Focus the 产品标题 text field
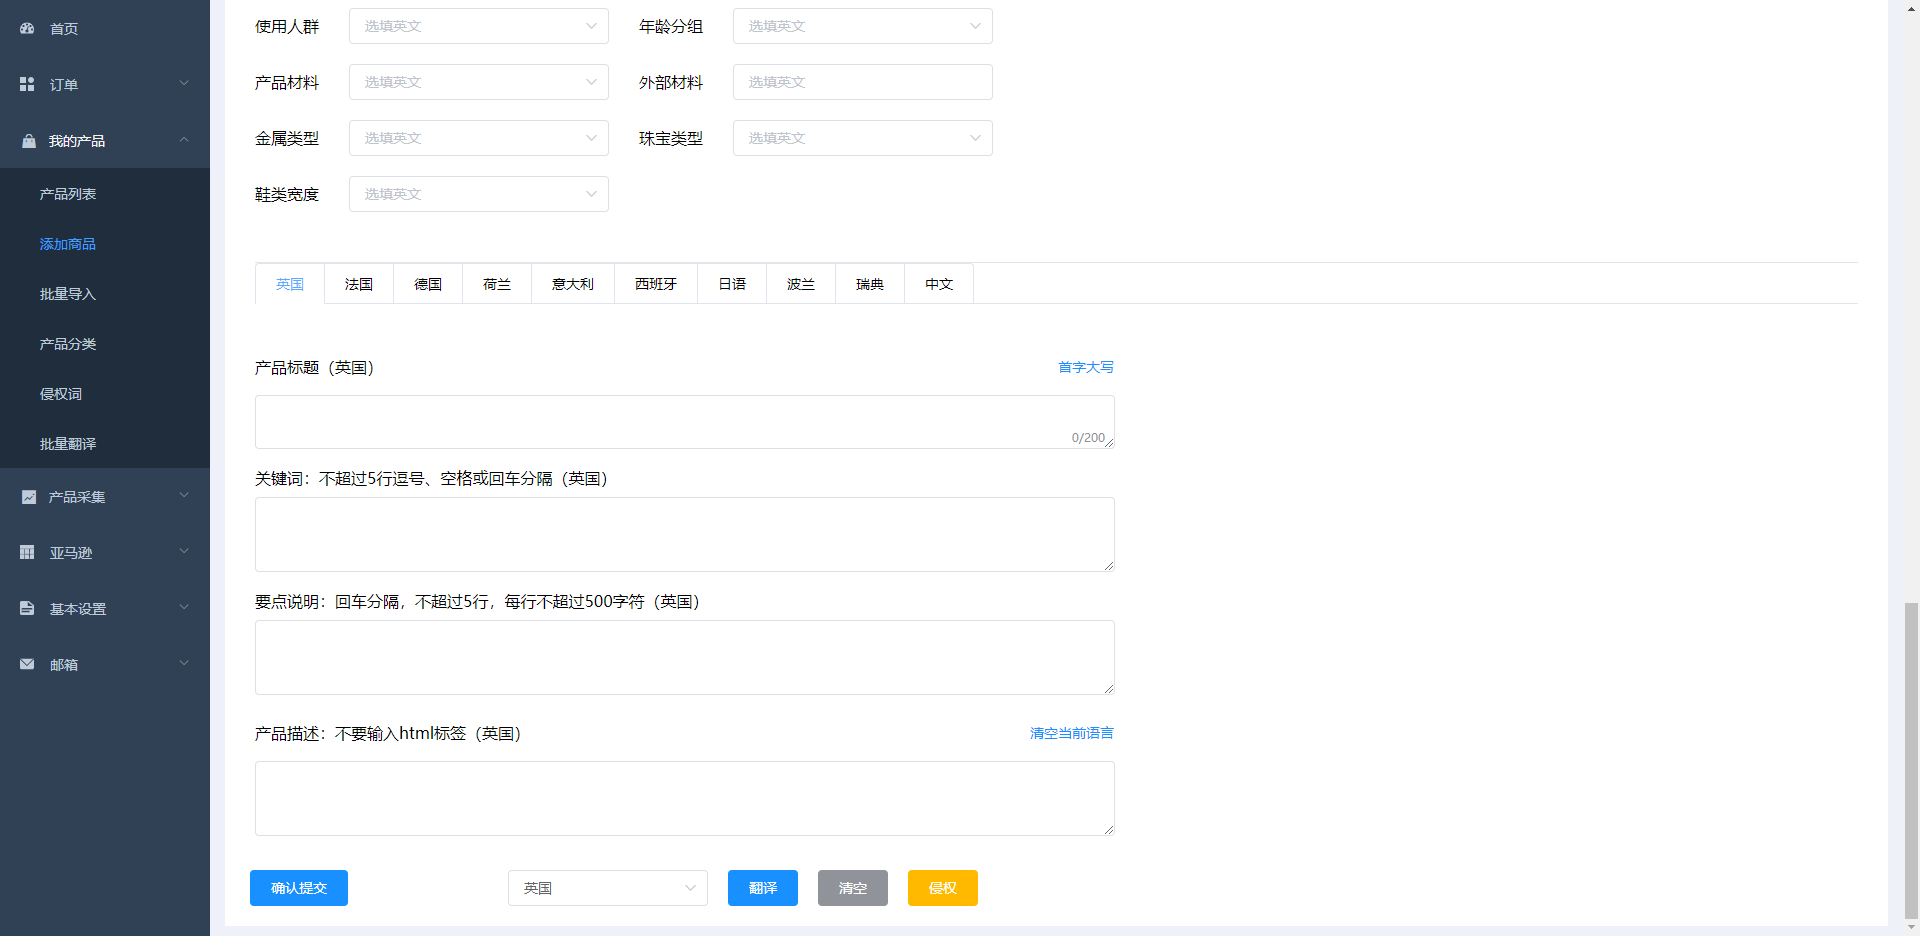Screen dimensions: 1920x936 click(x=684, y=422)
